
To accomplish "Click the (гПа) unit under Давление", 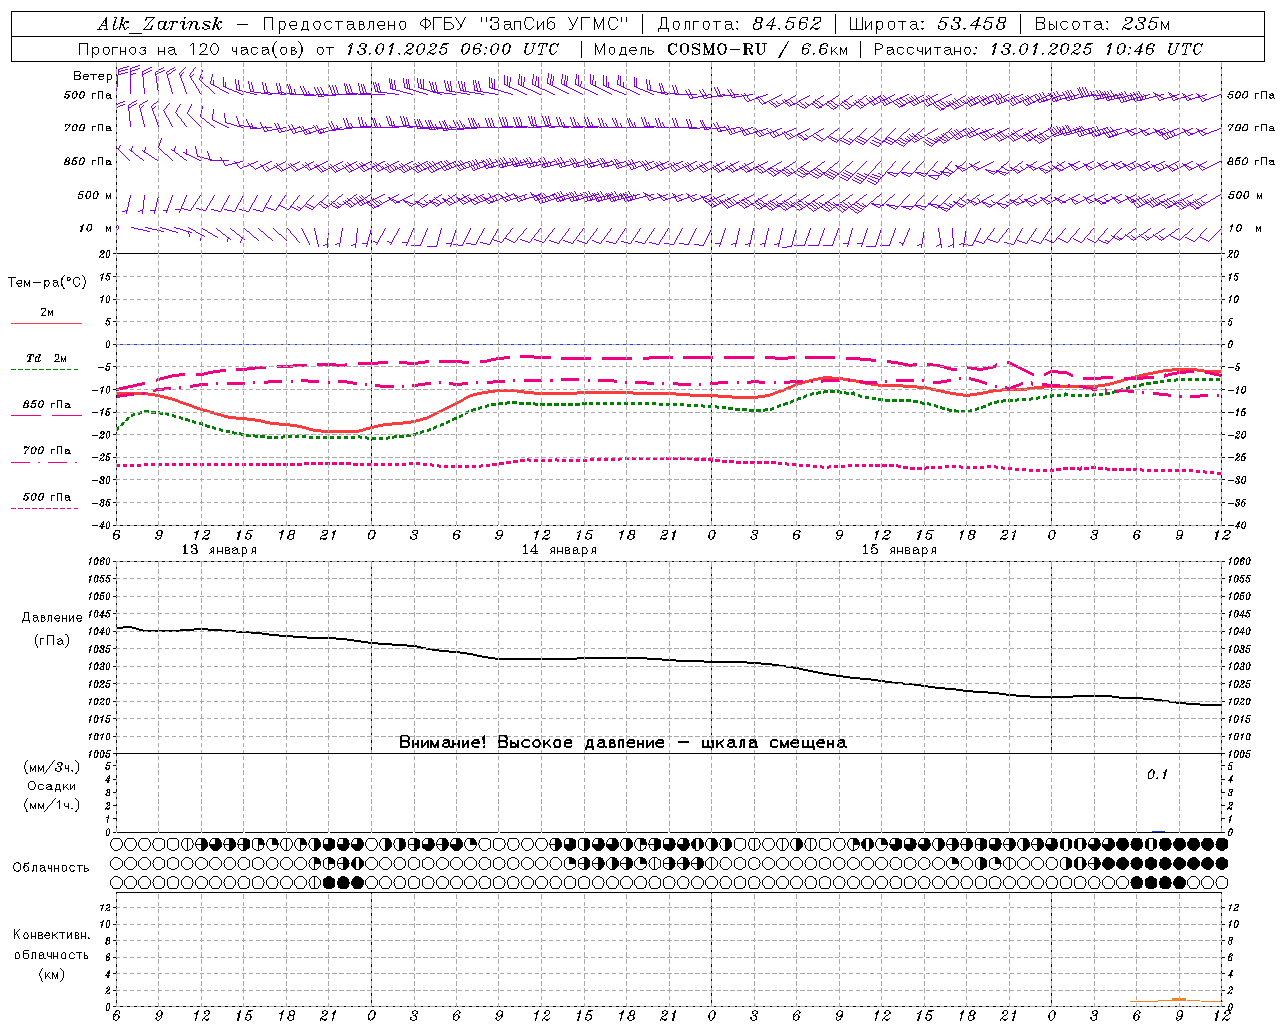I will coord(52,640).
